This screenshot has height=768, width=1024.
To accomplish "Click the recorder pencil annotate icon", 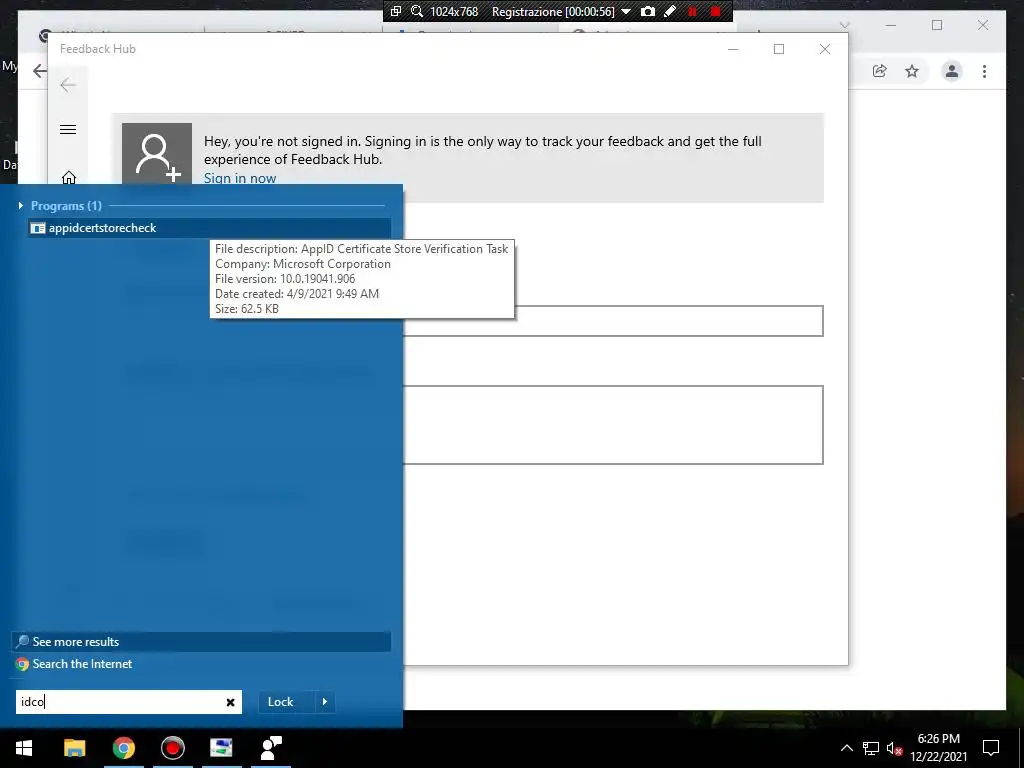I will click(x=669, y=12).
